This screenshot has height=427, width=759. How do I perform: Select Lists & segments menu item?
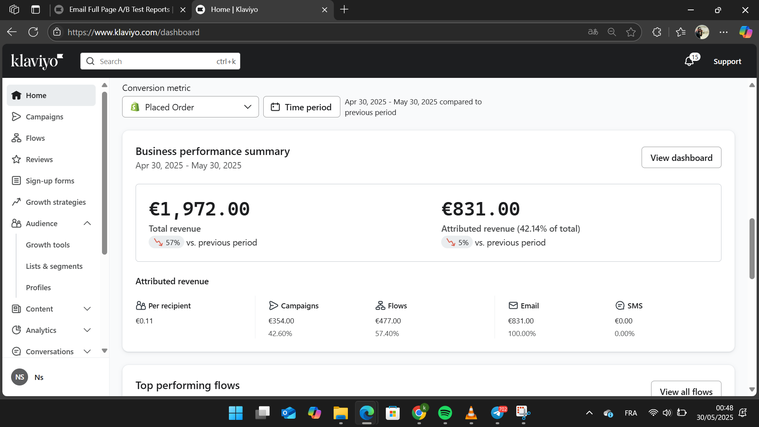54,266
